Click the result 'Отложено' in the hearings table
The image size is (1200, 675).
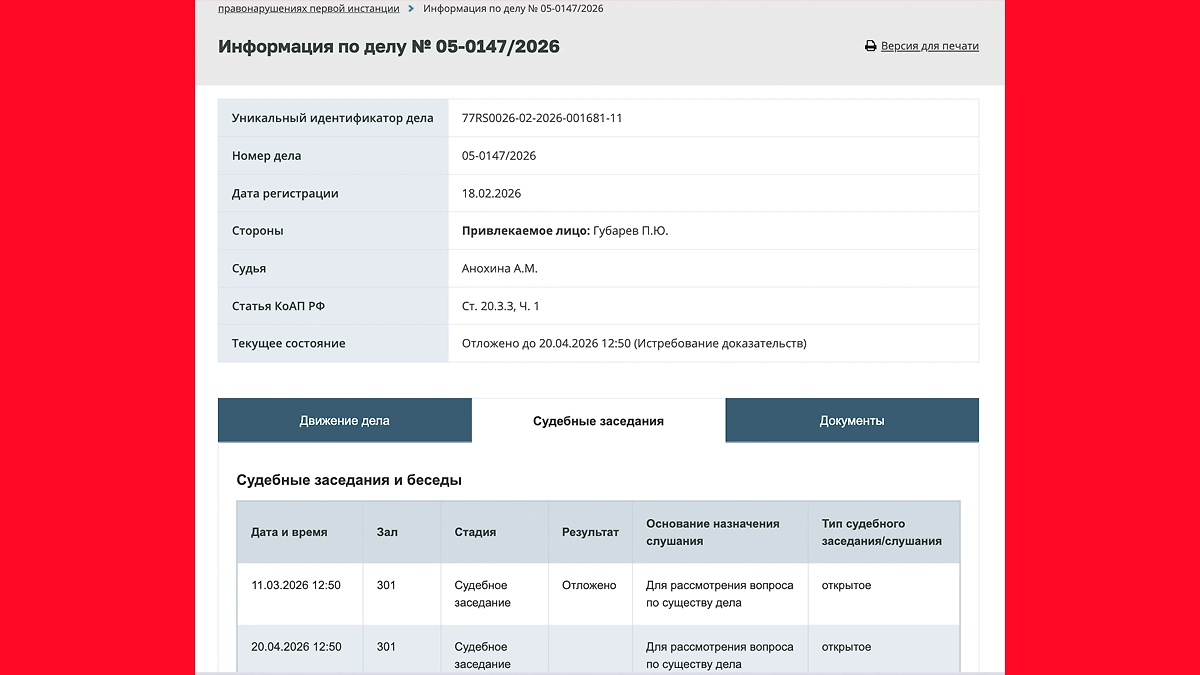pos(590,585)
